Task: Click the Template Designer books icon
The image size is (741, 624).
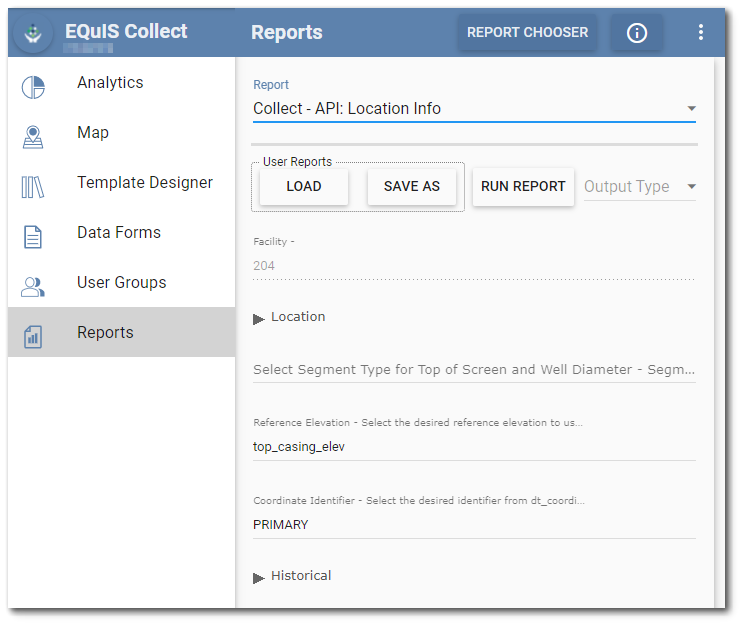Action: 33,187
